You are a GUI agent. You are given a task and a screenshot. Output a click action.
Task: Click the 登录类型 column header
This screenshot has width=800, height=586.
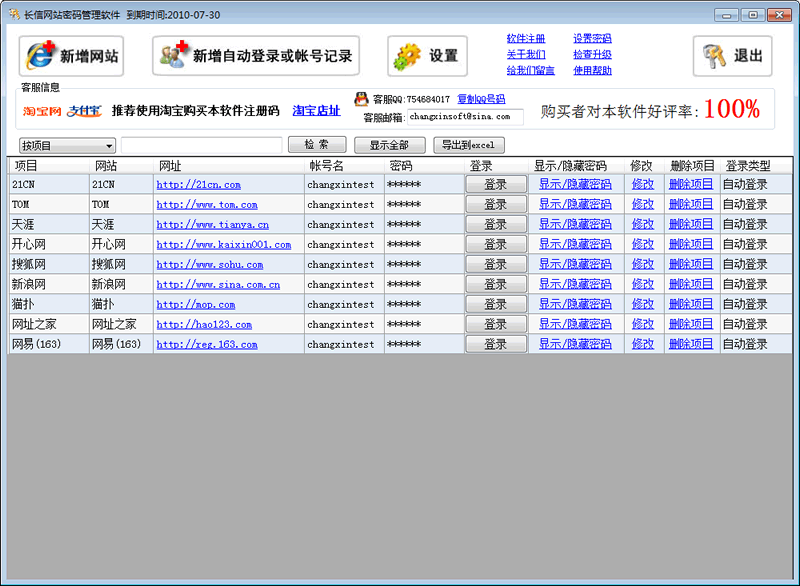[x=756, y=166]
